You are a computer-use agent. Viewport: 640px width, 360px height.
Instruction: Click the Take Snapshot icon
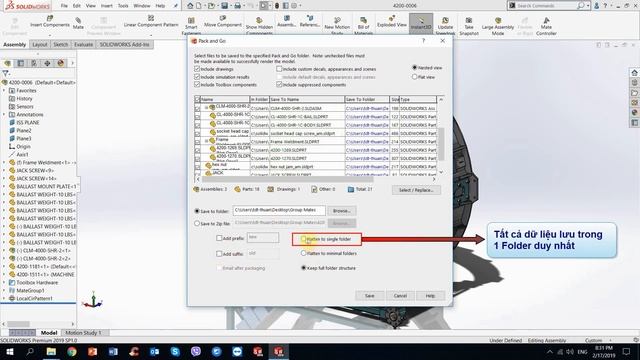pos(469,20)
